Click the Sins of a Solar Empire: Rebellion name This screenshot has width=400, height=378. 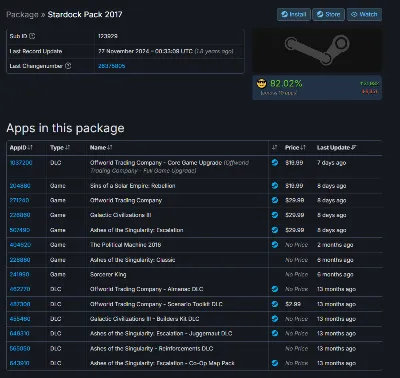132,186
